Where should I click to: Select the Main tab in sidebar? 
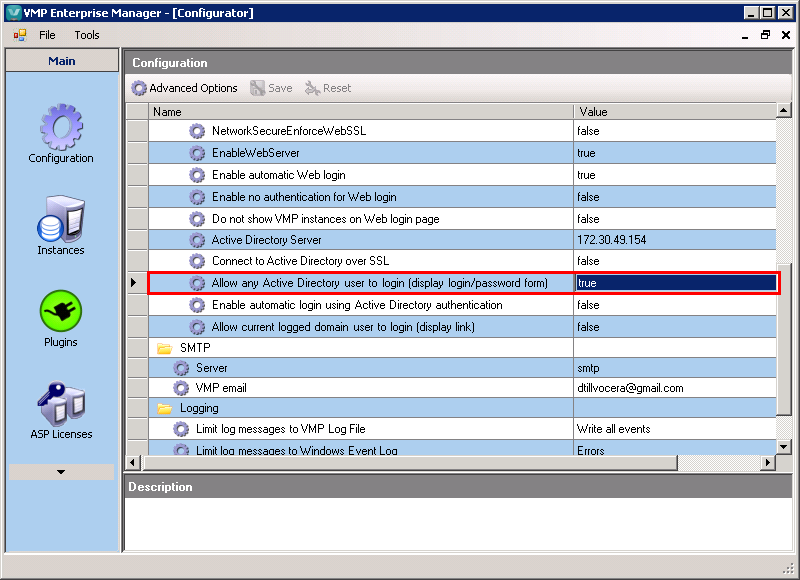click(62, 61)
